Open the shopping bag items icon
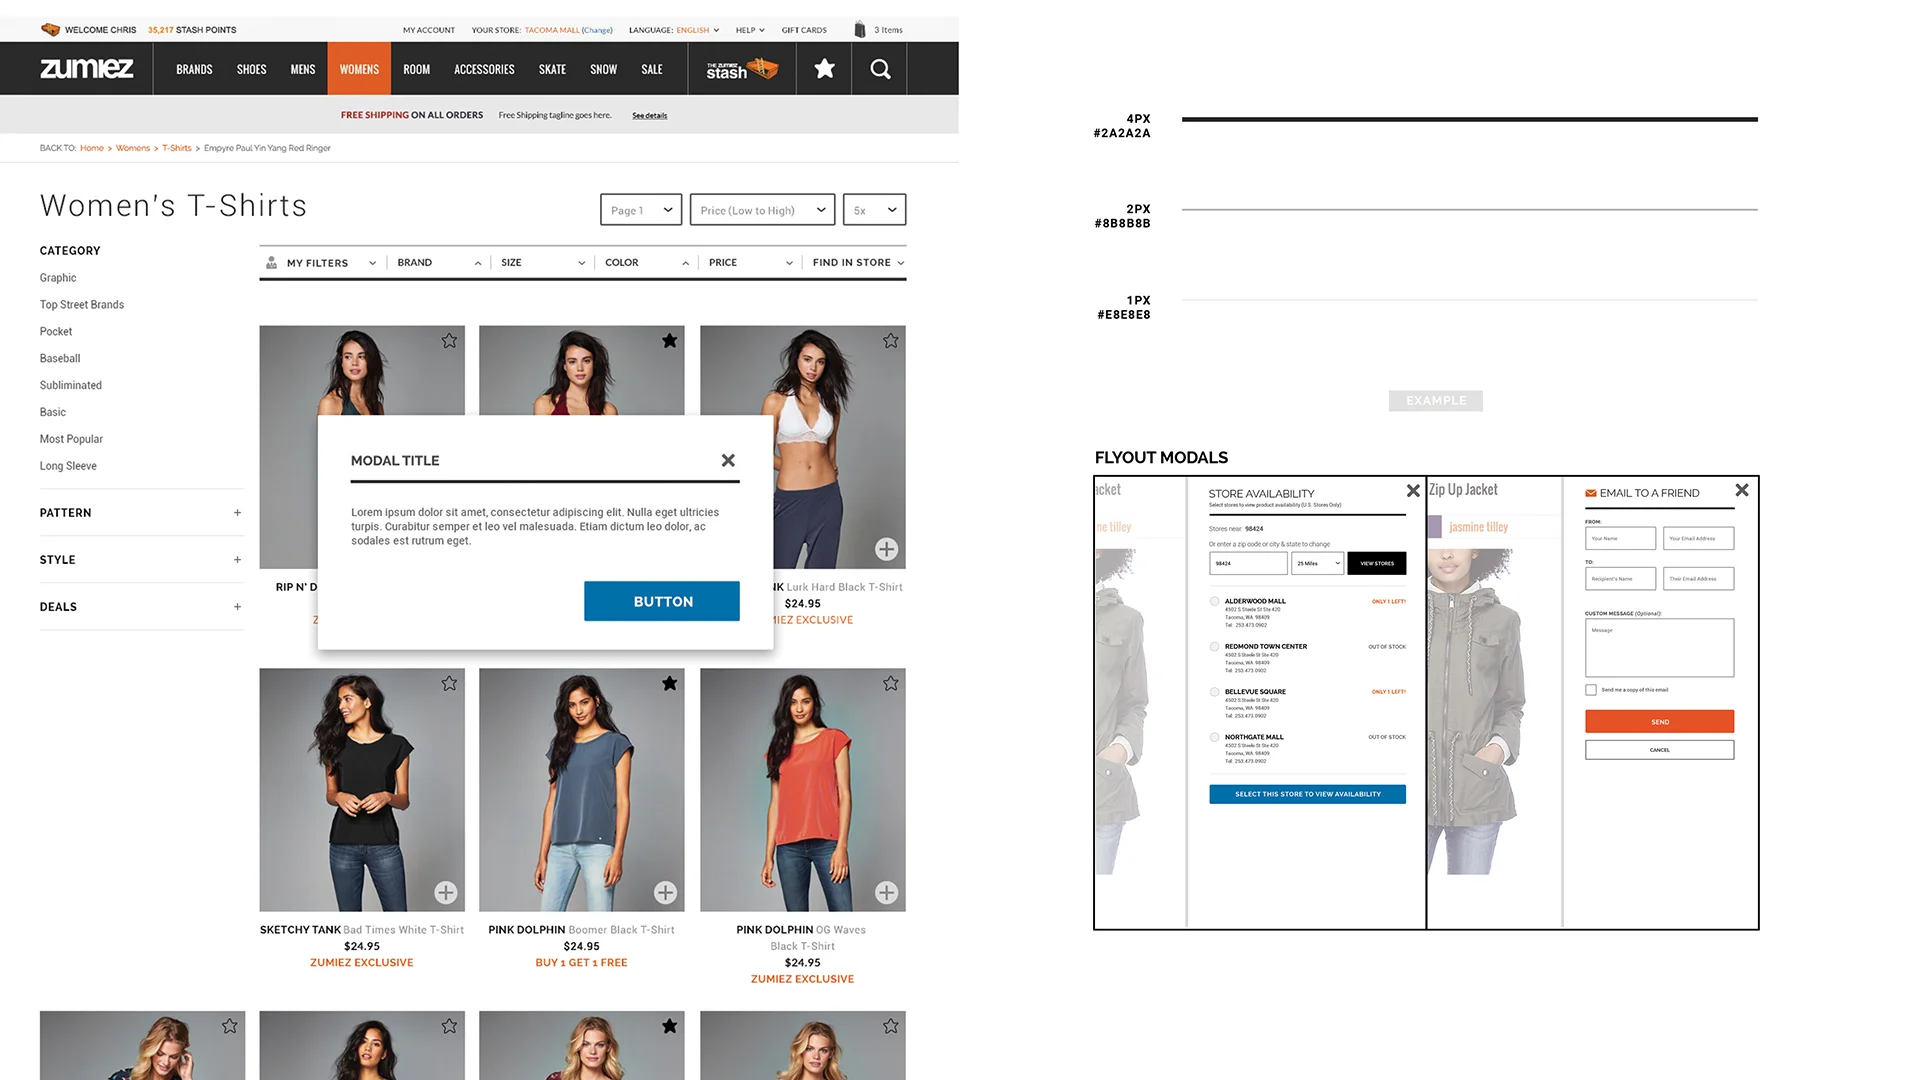Screen dimensions: 1920x1080 860,30
